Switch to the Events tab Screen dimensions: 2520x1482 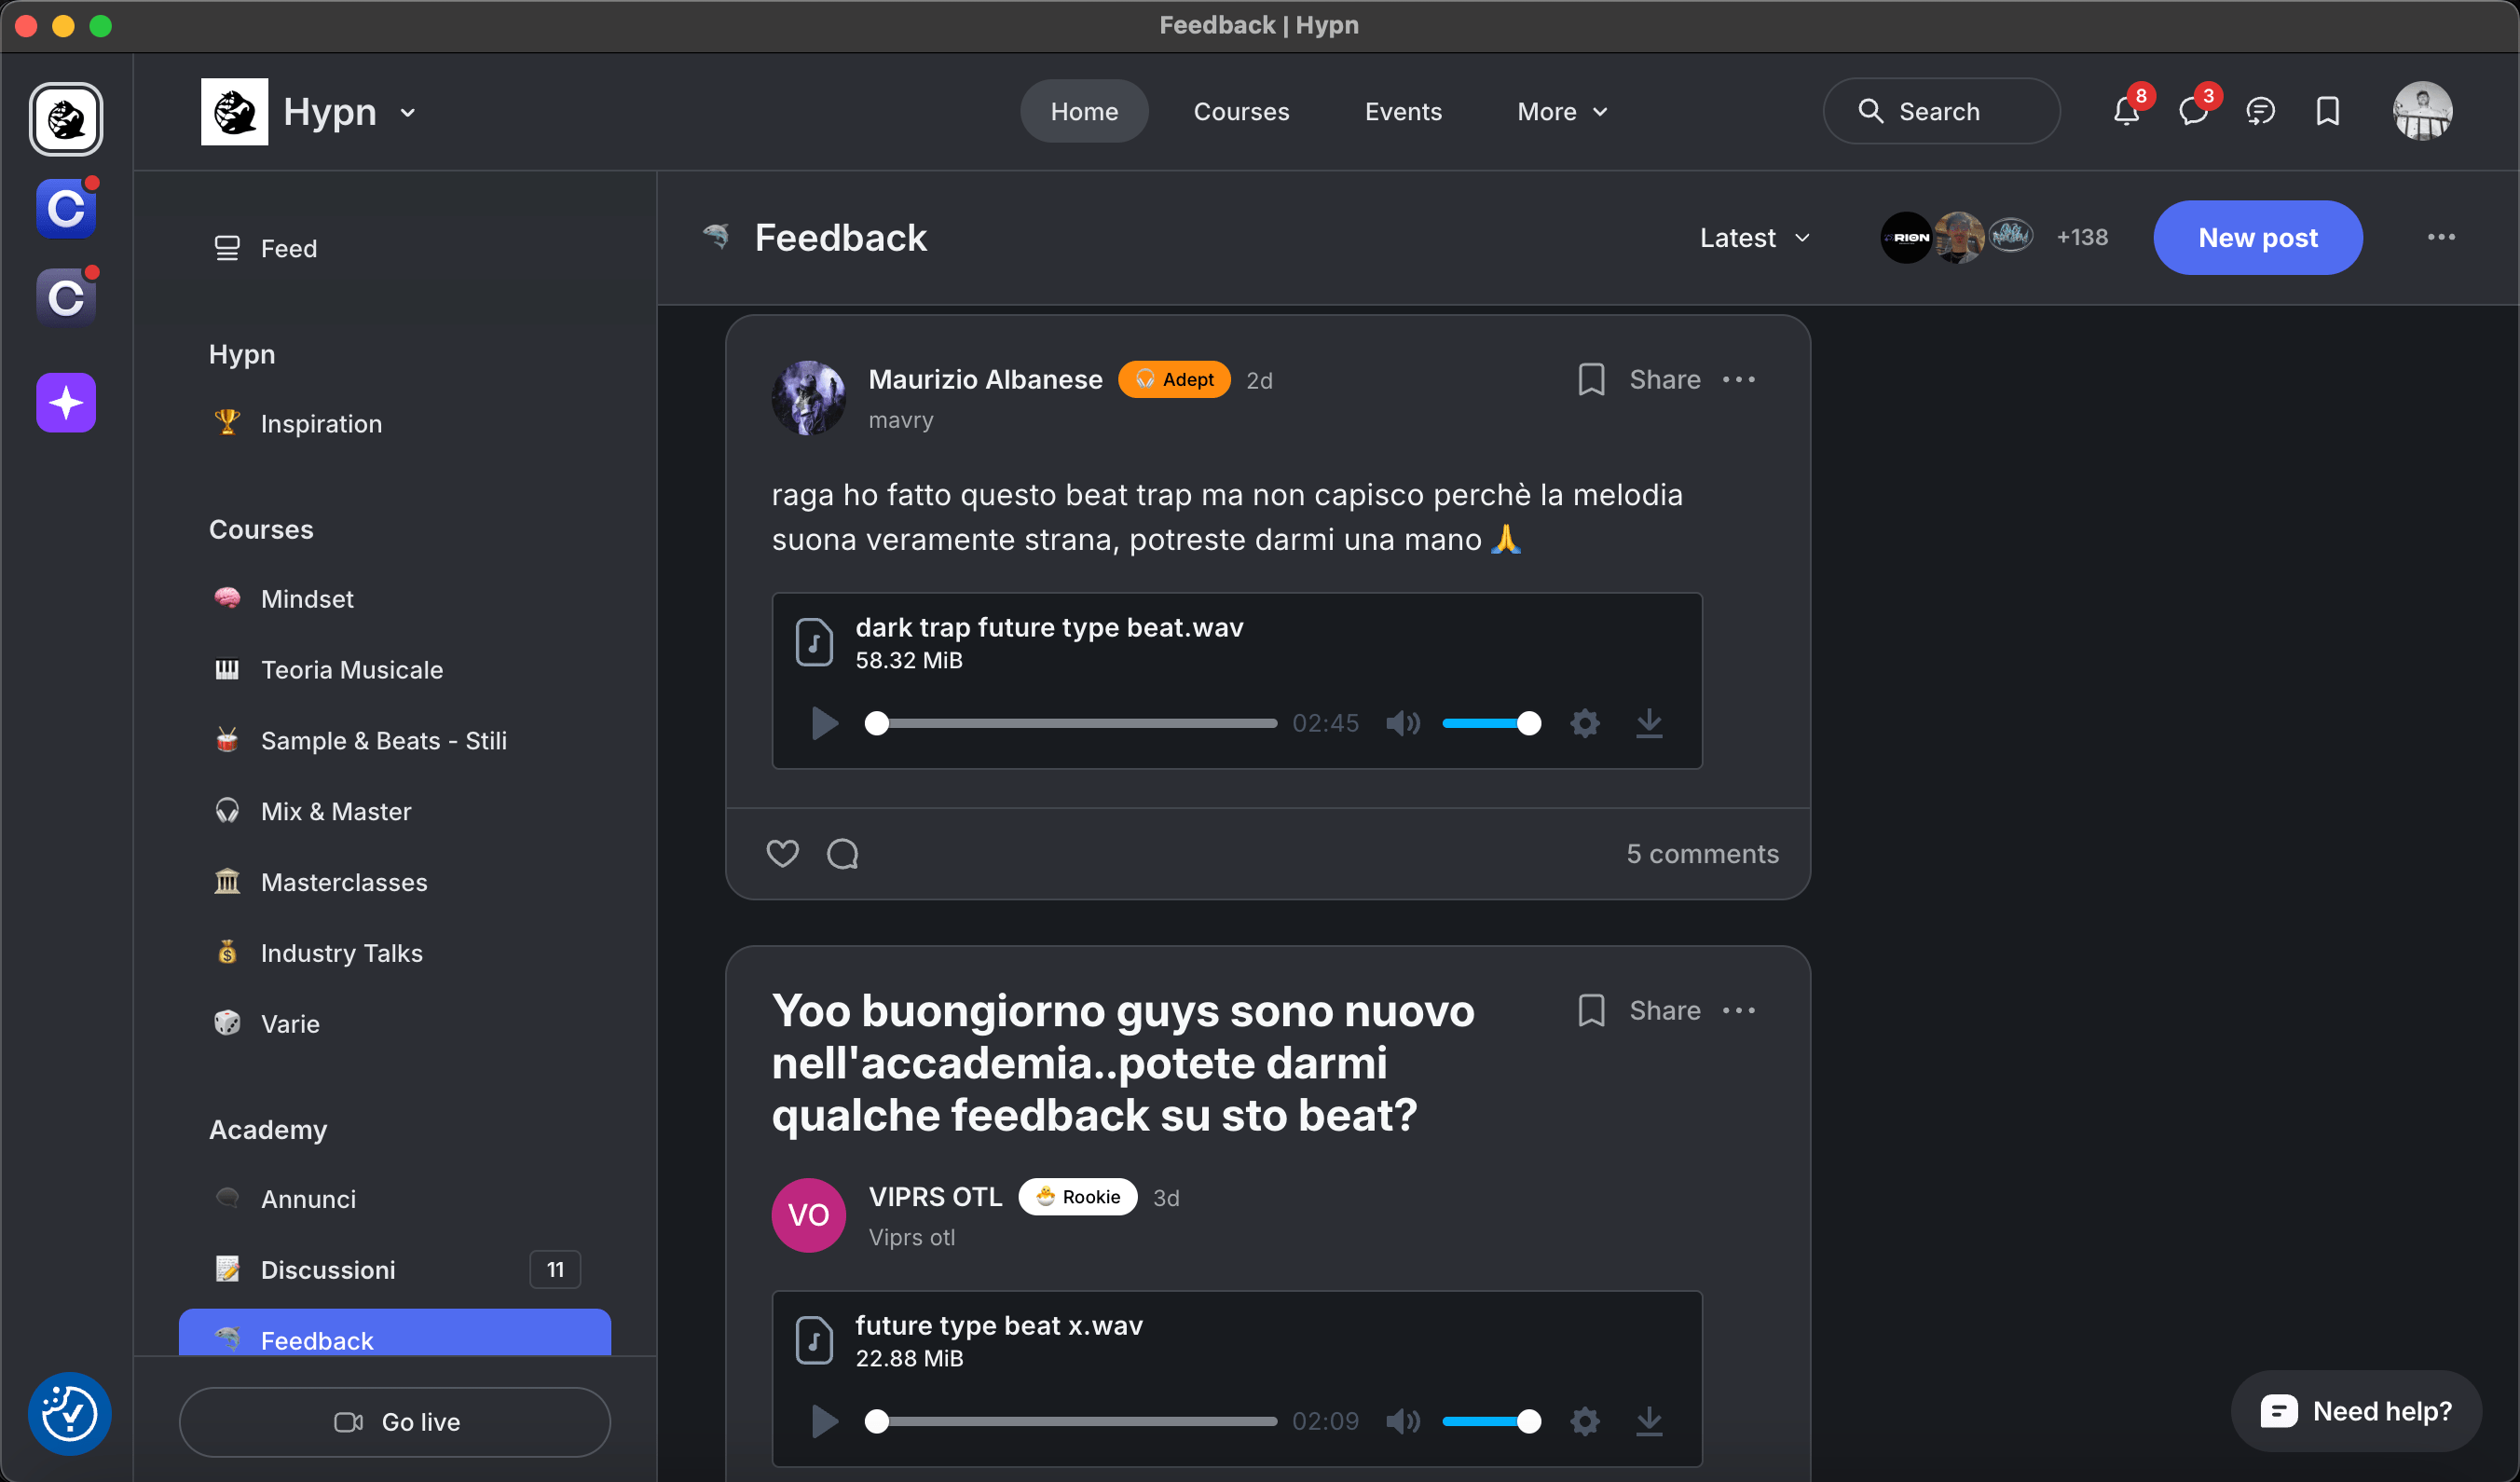pos(1403,111)
